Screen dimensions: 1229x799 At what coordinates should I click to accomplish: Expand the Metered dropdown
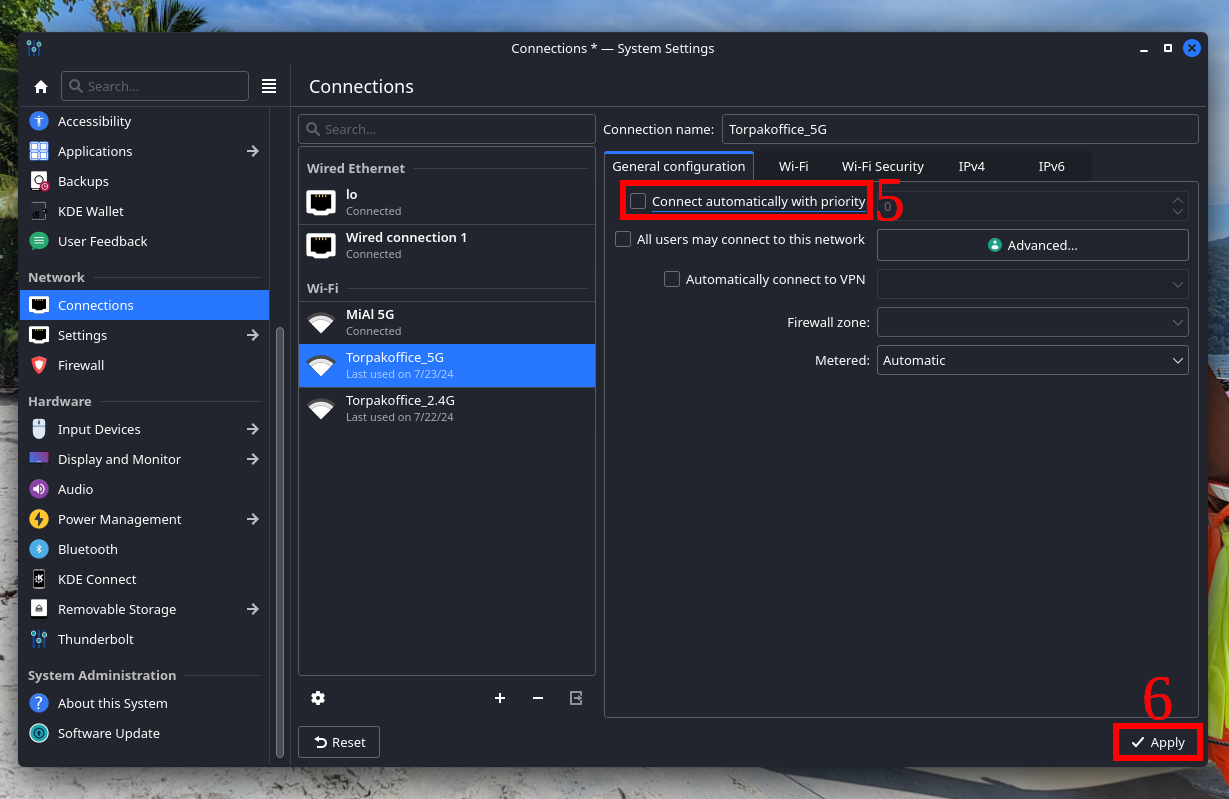[x=1032, y=360]
